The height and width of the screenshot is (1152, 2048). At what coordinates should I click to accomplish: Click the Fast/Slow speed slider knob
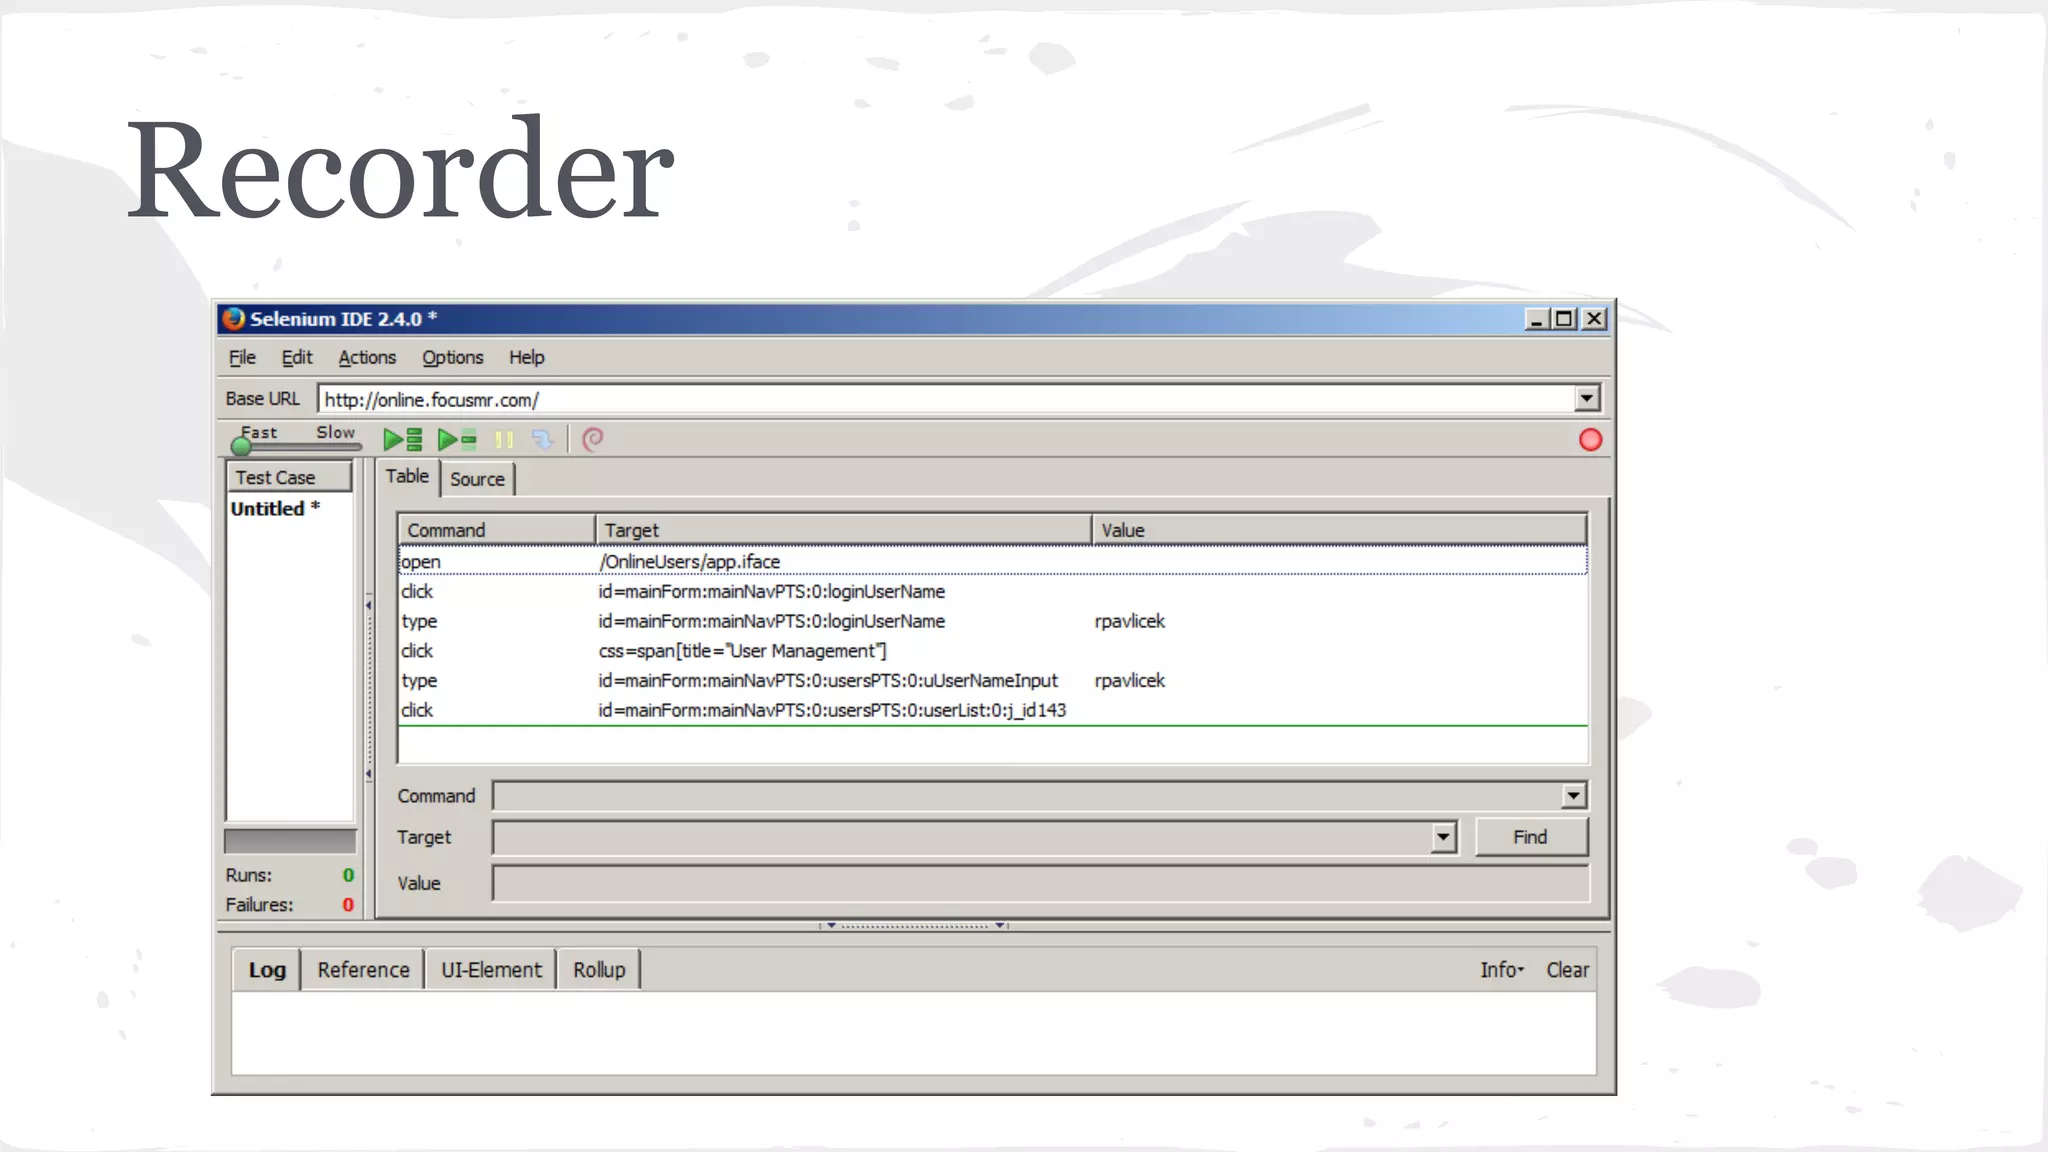[241, 446]
